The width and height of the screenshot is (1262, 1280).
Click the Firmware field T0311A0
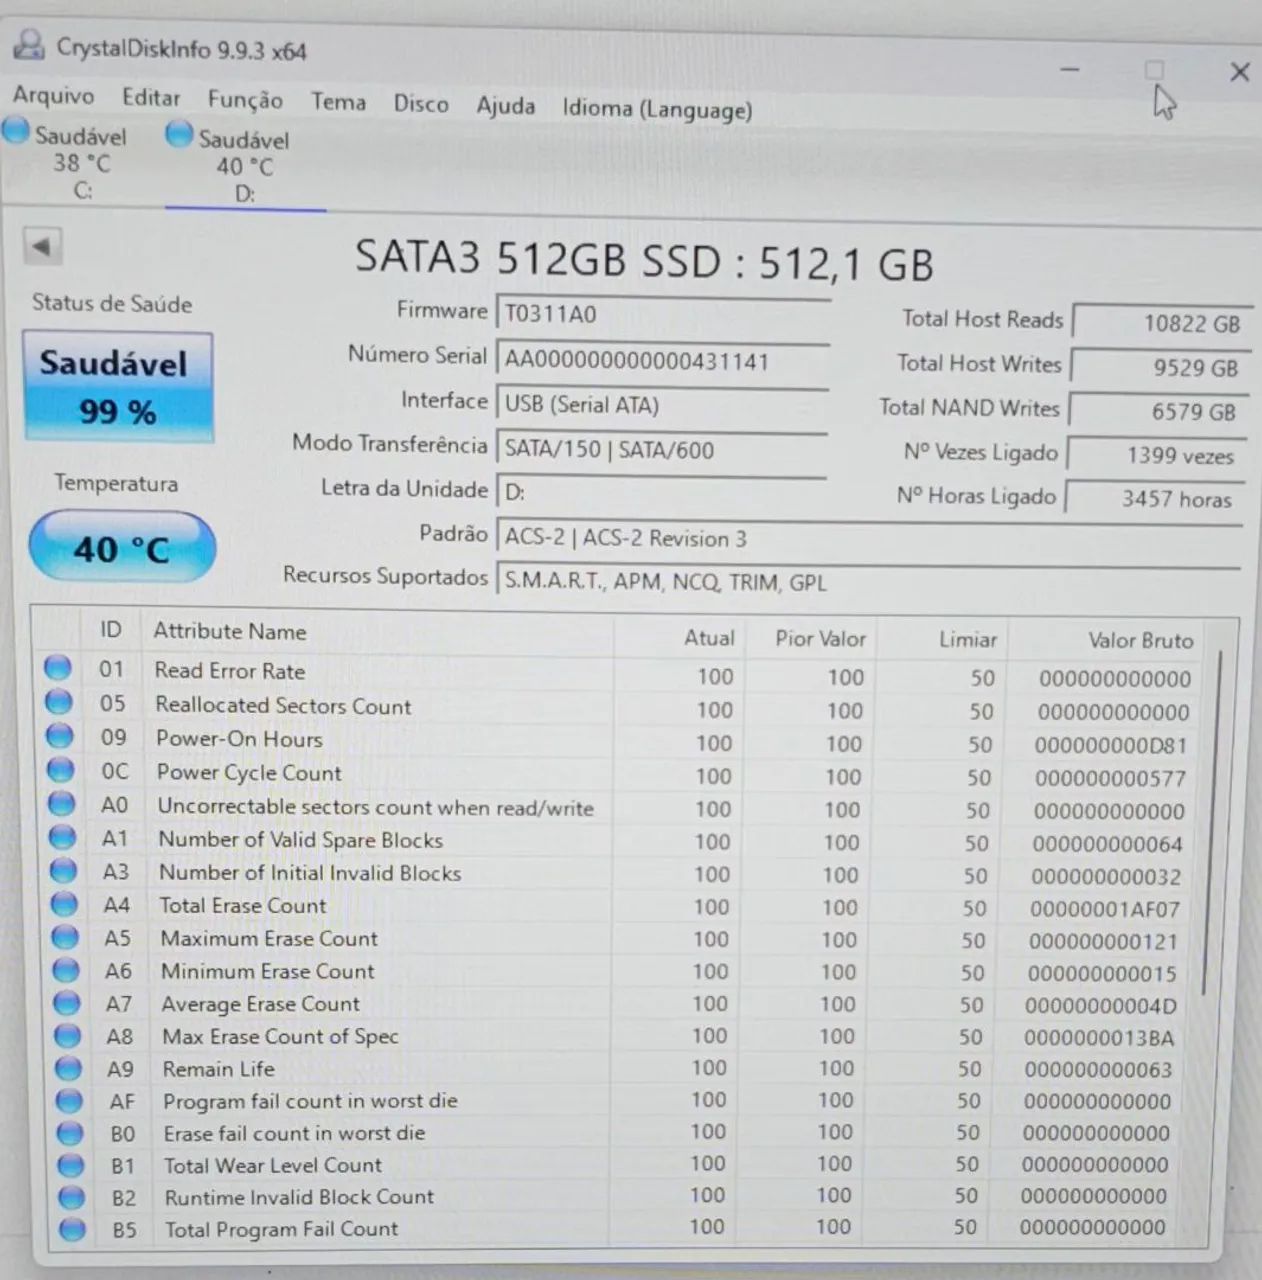tap(662, 314)
